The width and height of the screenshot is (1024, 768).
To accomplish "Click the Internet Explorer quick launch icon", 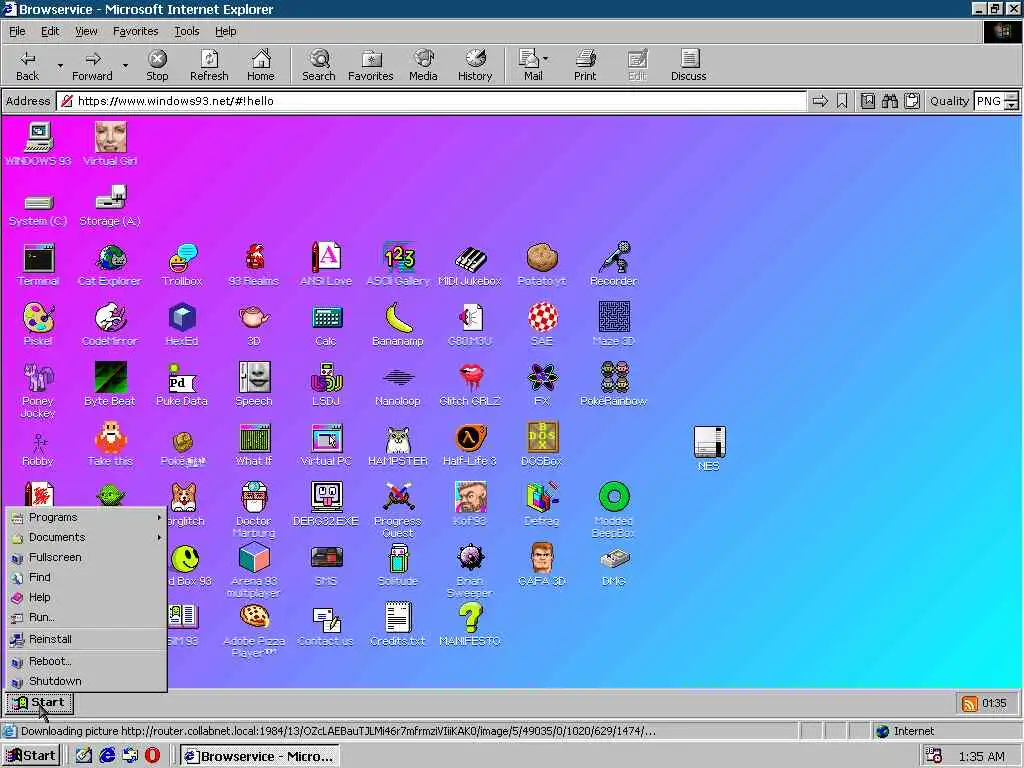I will point(107,756).
